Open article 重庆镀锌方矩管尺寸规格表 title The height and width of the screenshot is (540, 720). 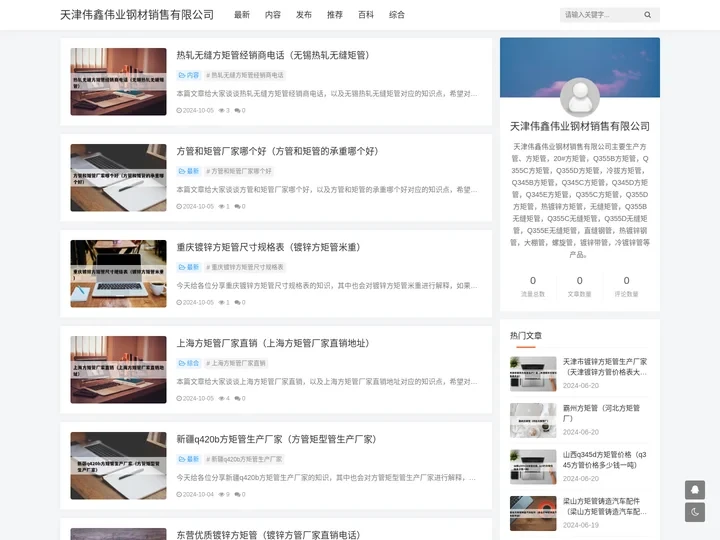(x=268, y=247)
